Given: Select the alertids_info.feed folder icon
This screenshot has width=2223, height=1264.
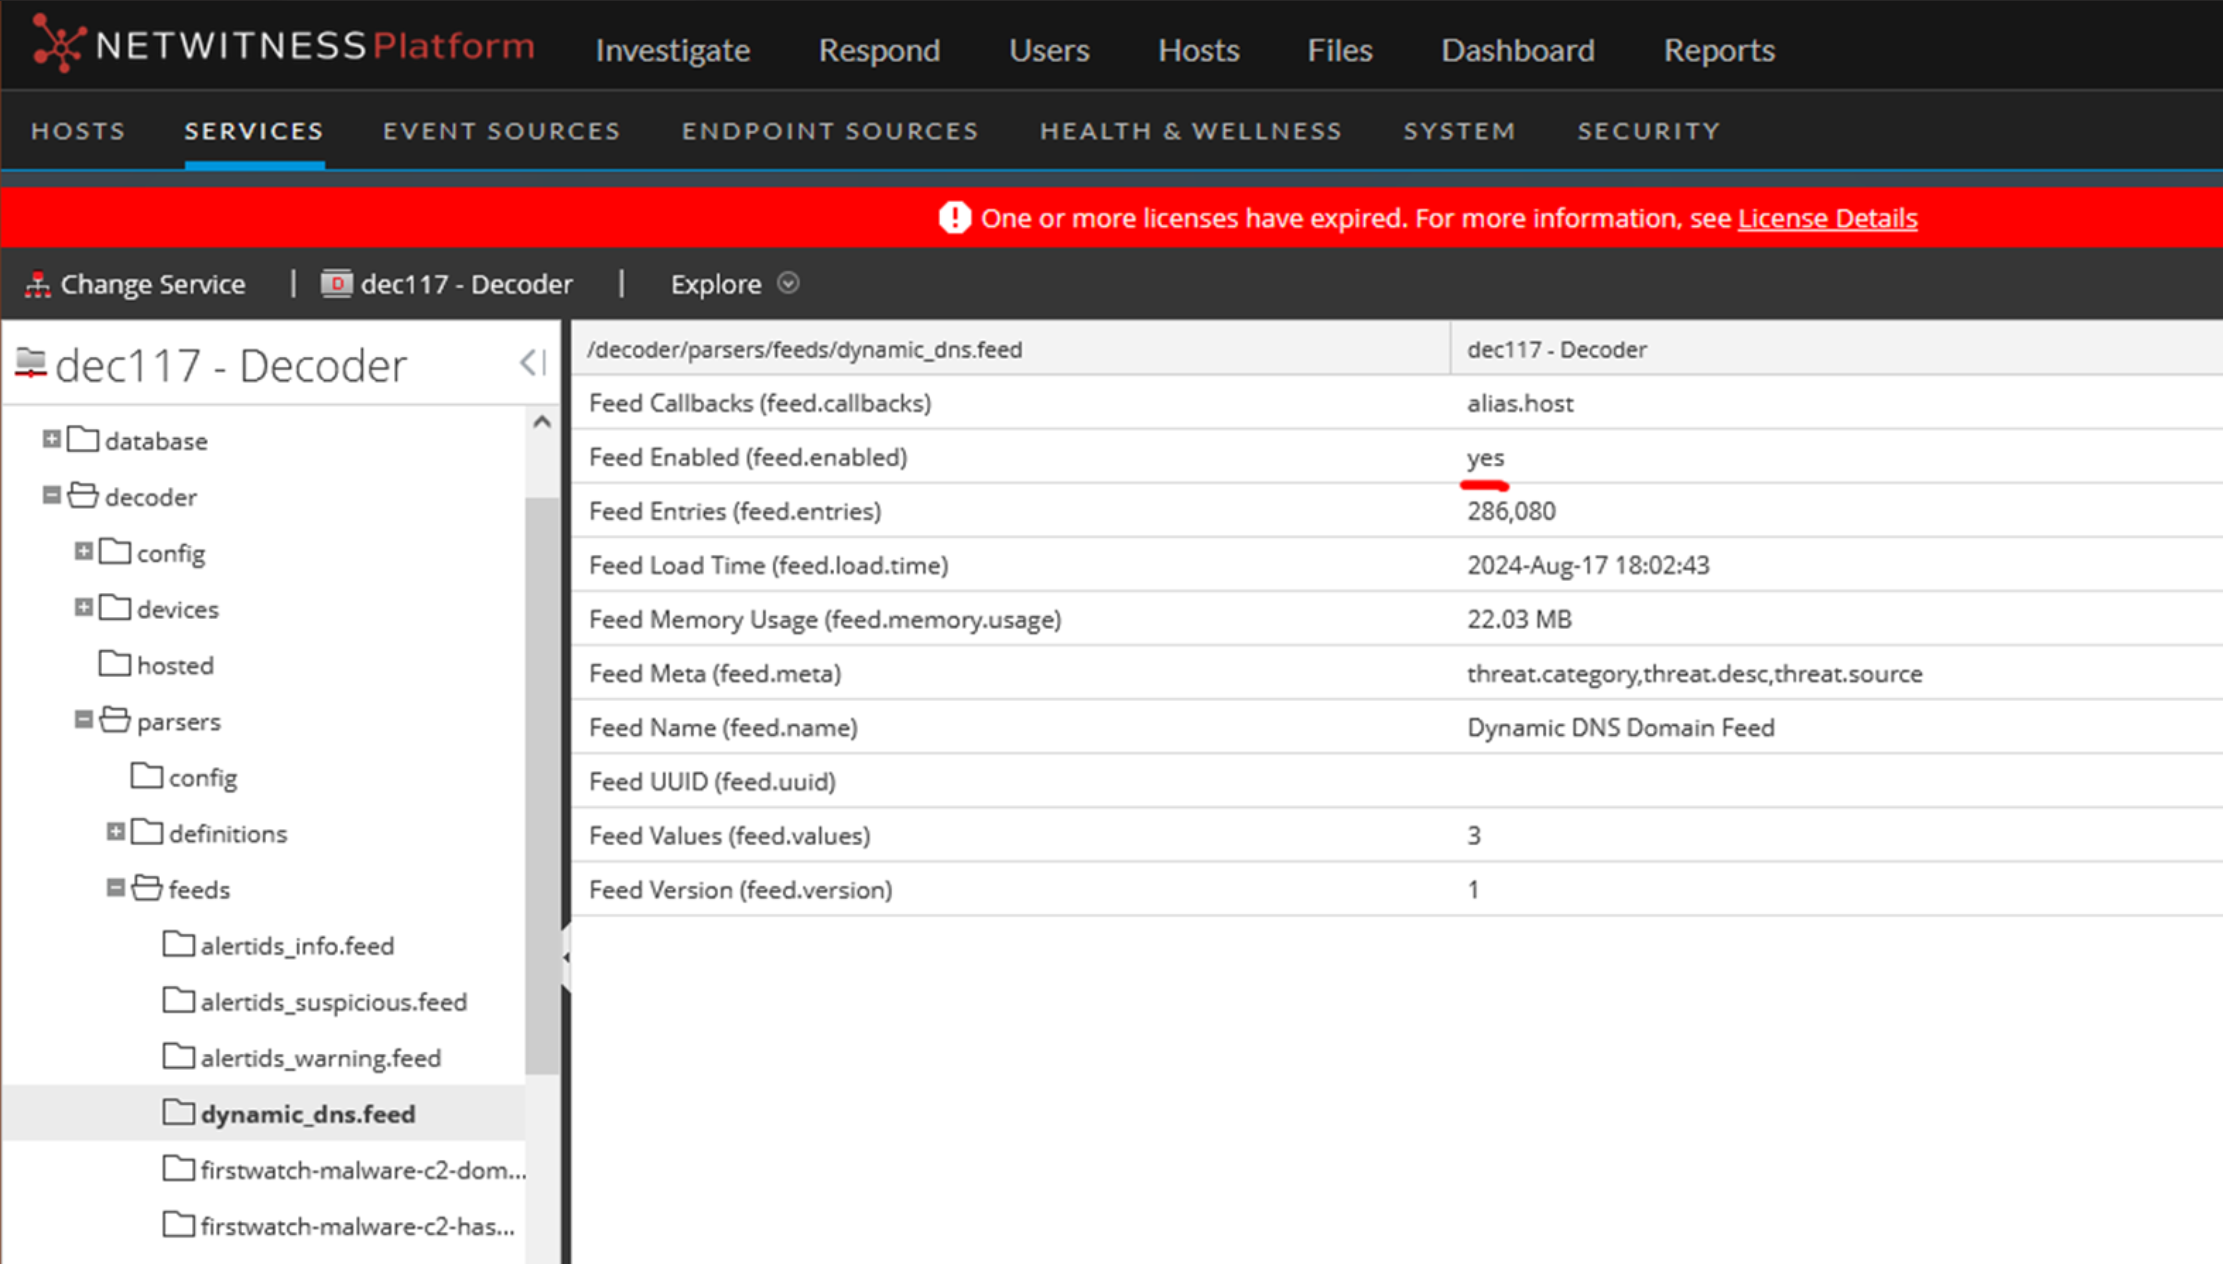Looking at the screenshot, I should [179, 944].
